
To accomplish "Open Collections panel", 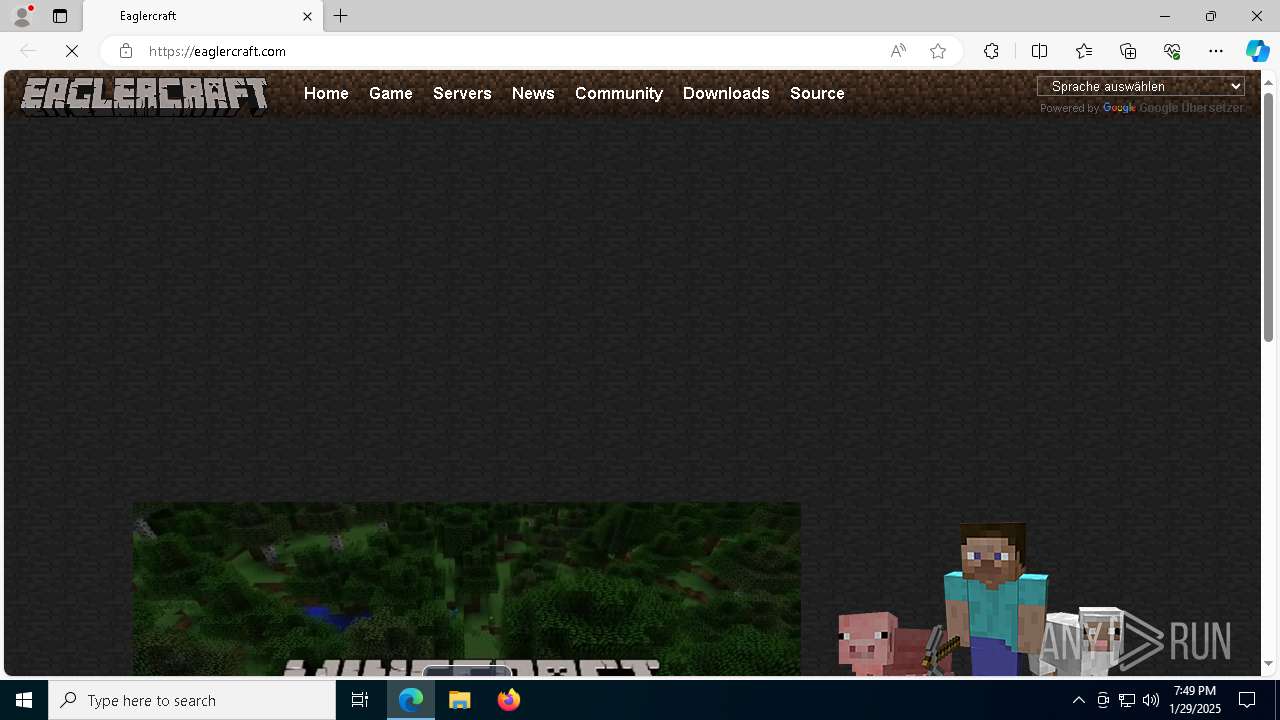I will pyautogui.click(x=1128, y=51).
